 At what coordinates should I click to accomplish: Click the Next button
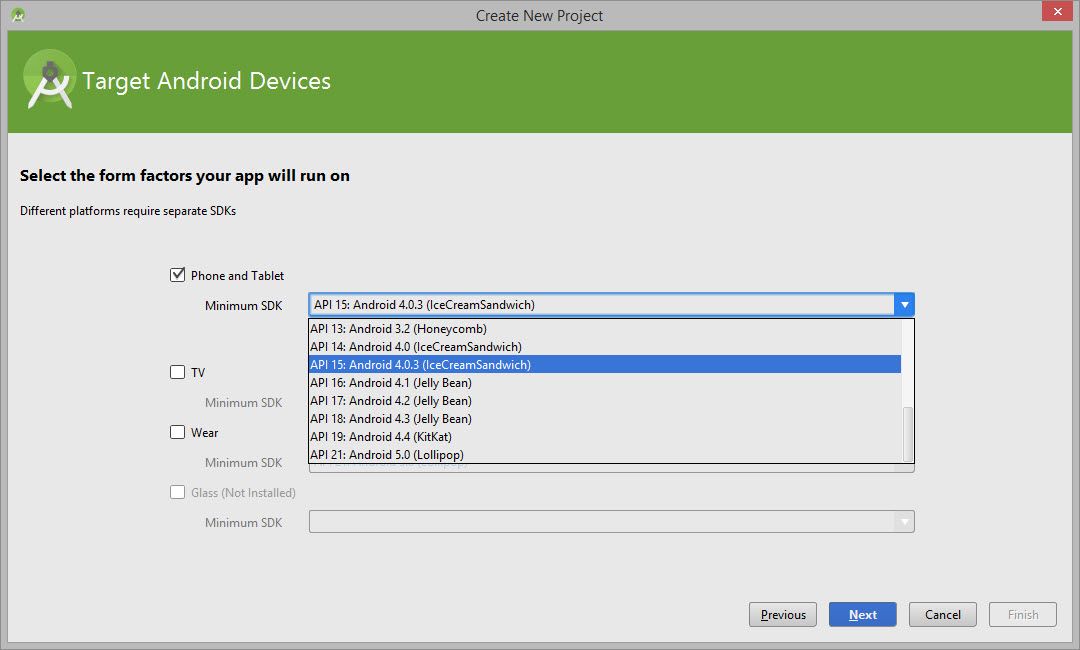[862, 614]
